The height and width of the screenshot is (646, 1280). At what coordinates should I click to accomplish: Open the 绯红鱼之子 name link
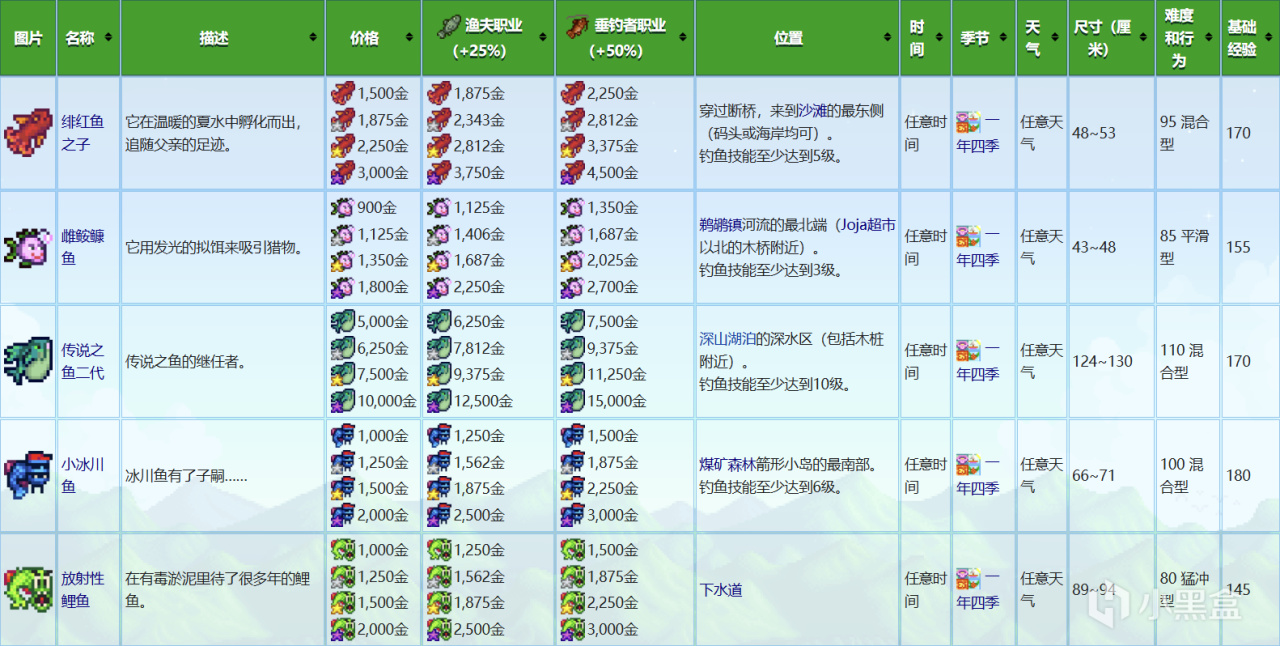pos(82,133)
